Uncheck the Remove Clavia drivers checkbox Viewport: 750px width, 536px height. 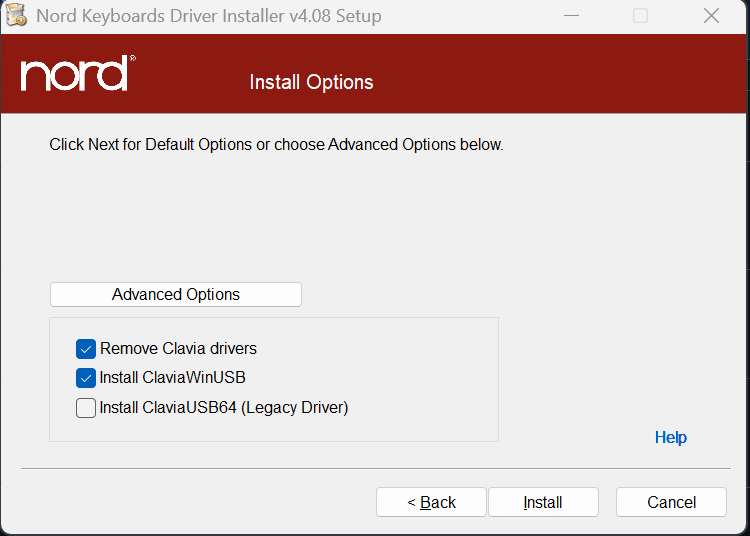click(86, 349)
